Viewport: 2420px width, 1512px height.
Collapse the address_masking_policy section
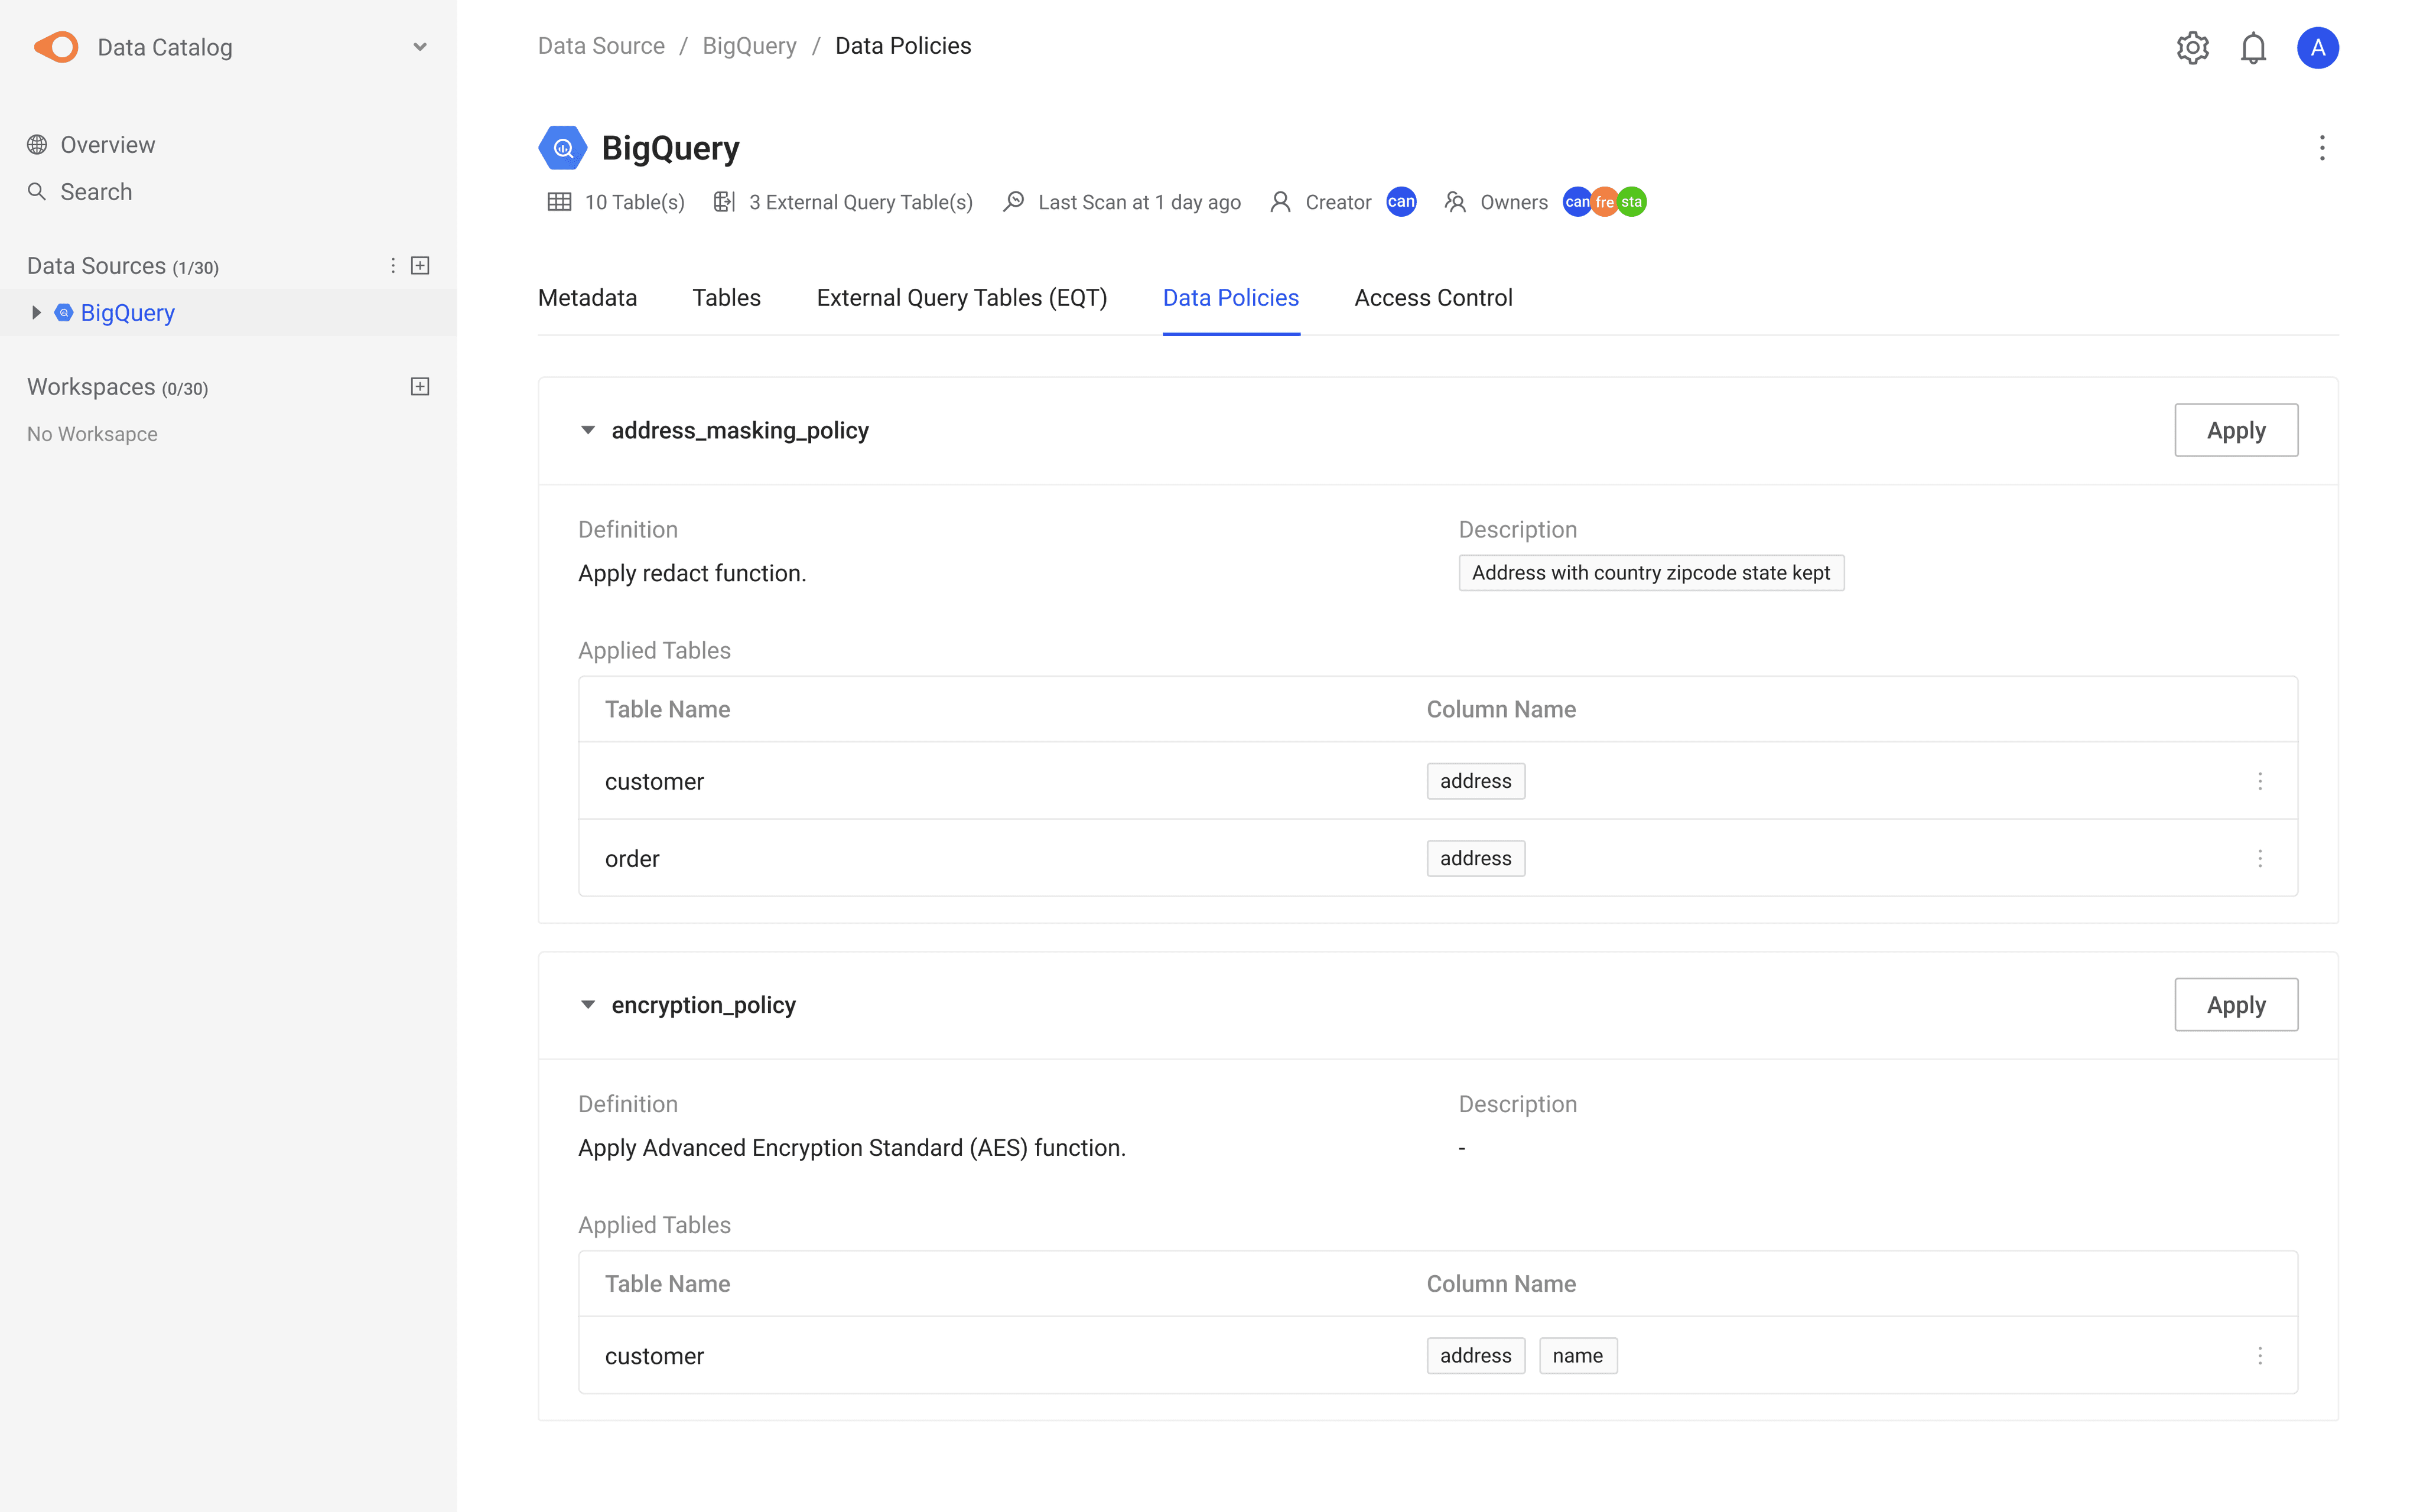click(588, 430)
